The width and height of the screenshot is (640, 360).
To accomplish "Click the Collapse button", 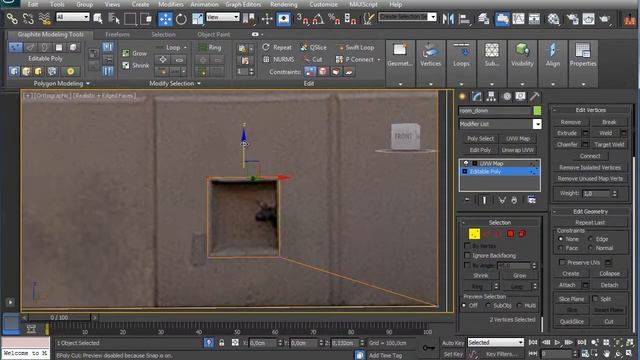I will [x=609, y=273].
